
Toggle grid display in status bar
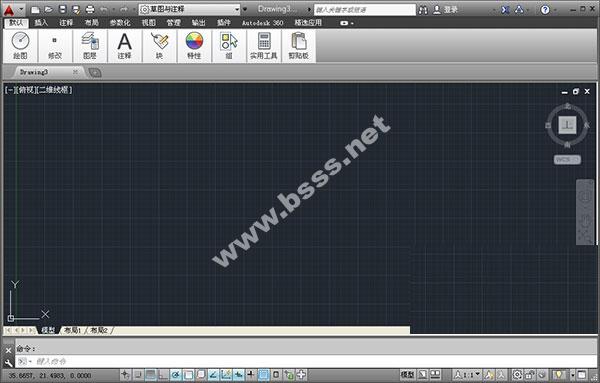click(150, 375)
